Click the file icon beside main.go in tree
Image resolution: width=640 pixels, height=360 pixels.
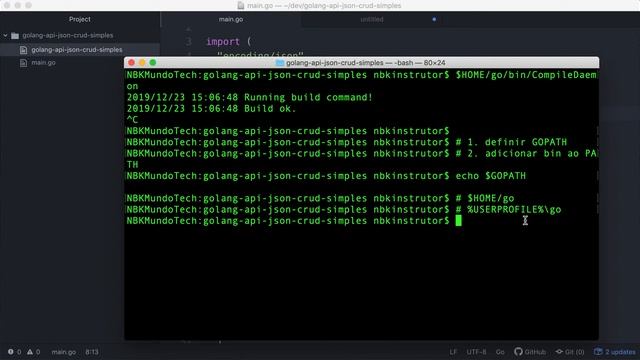[23, 63]
